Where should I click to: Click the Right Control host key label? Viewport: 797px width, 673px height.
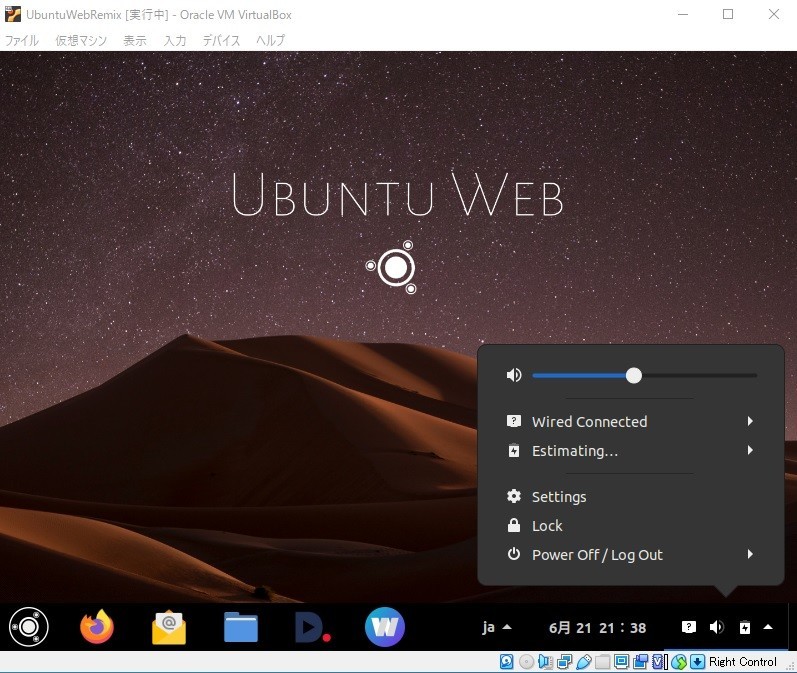click(743, 661)
